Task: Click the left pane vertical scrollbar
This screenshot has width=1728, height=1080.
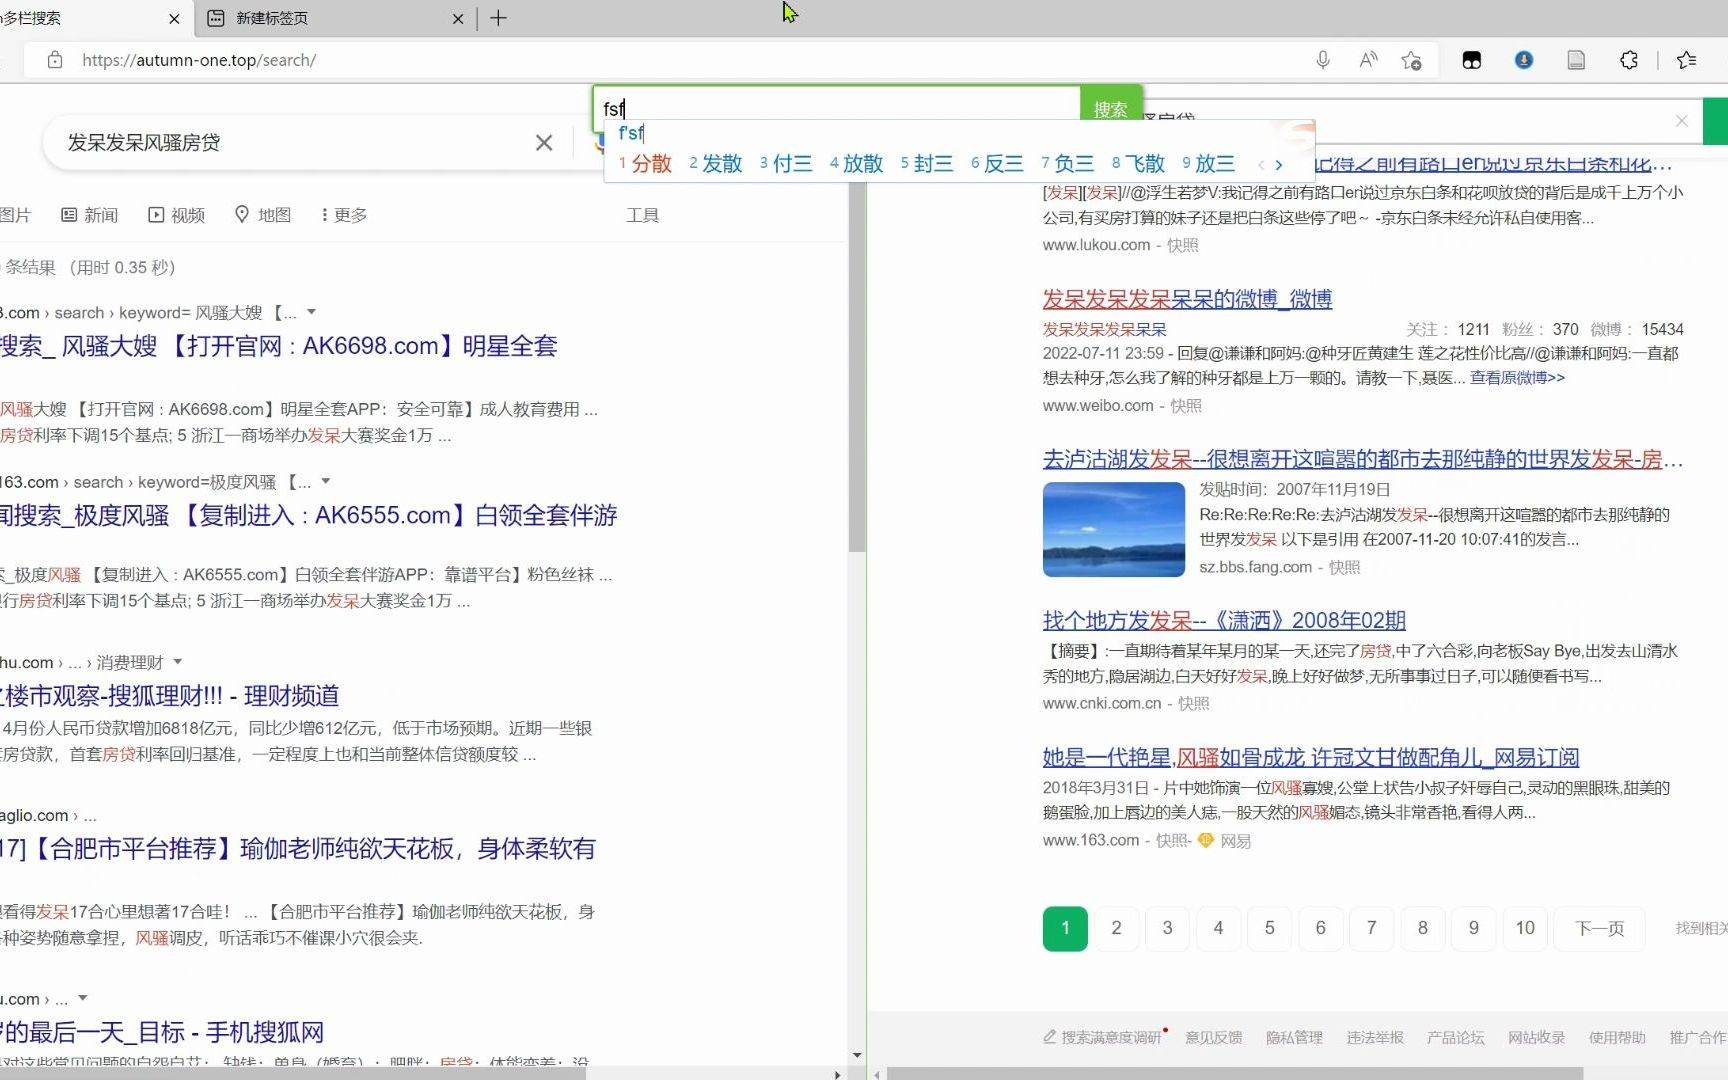Action: coord(857,368)
